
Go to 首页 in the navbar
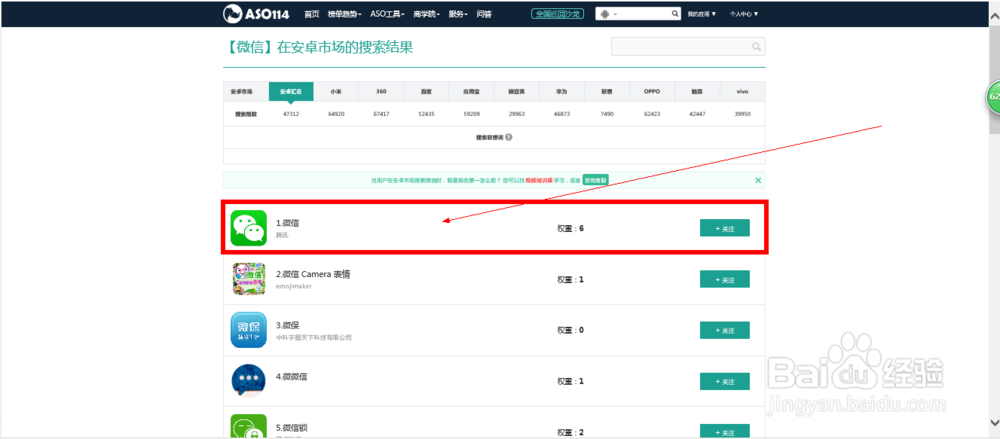click(312, 14)
